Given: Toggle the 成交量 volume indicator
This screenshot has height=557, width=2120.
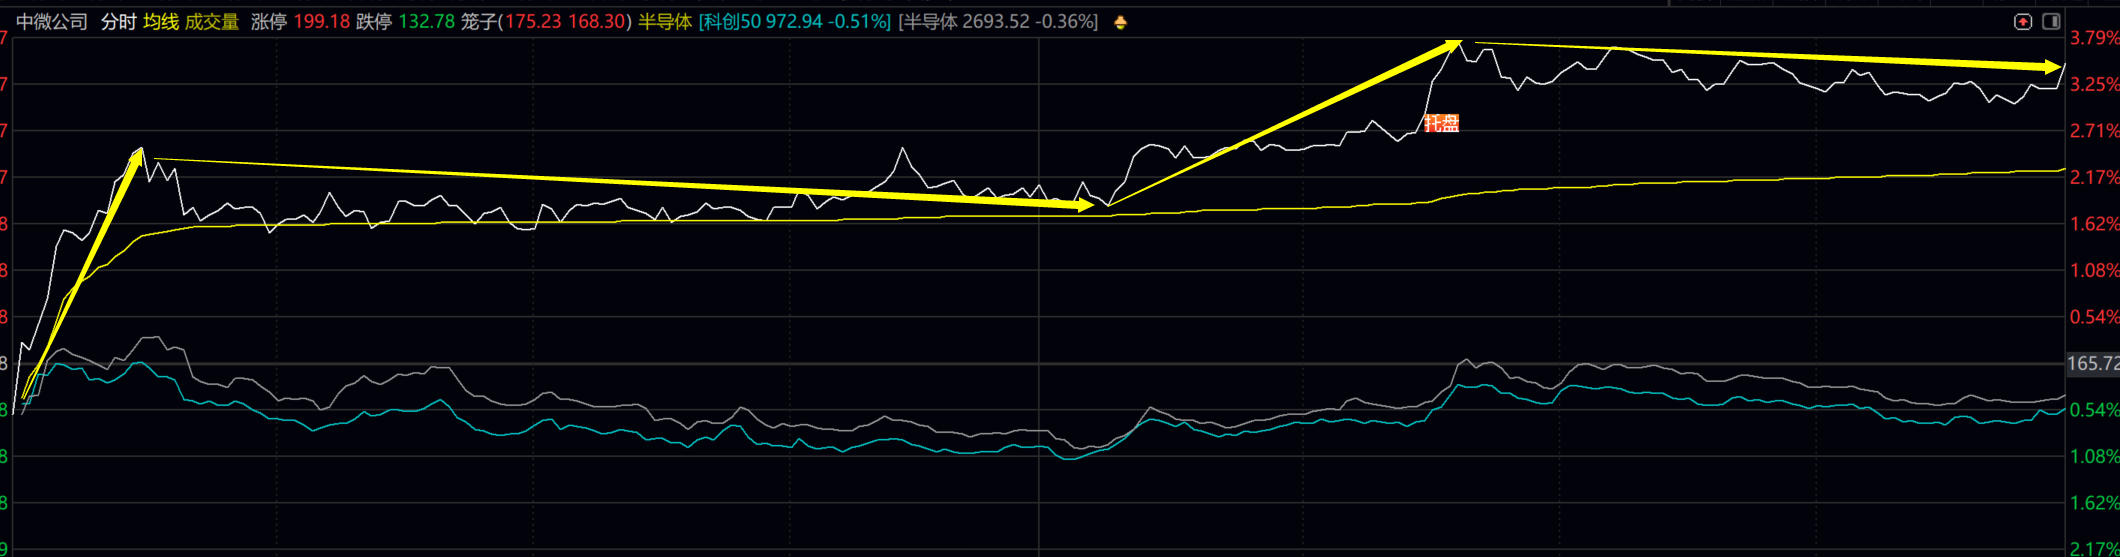Looking at the screenshot, I should pos(212,22).
